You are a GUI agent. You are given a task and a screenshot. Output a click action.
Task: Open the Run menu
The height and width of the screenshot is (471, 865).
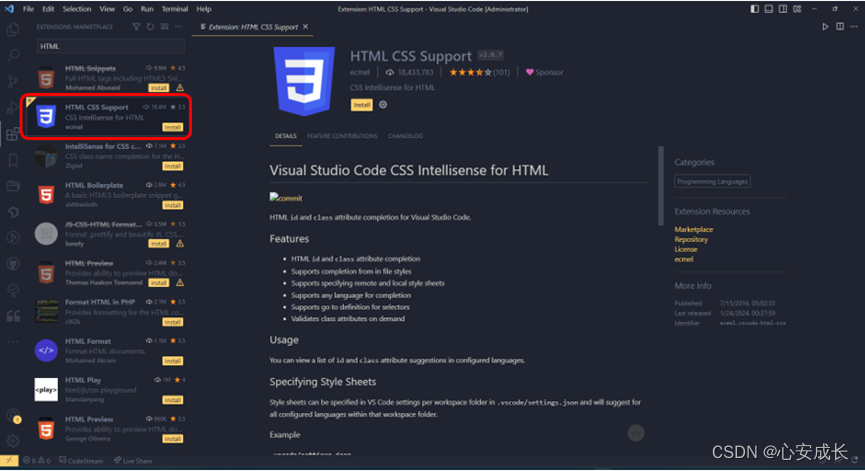[147, 9]
